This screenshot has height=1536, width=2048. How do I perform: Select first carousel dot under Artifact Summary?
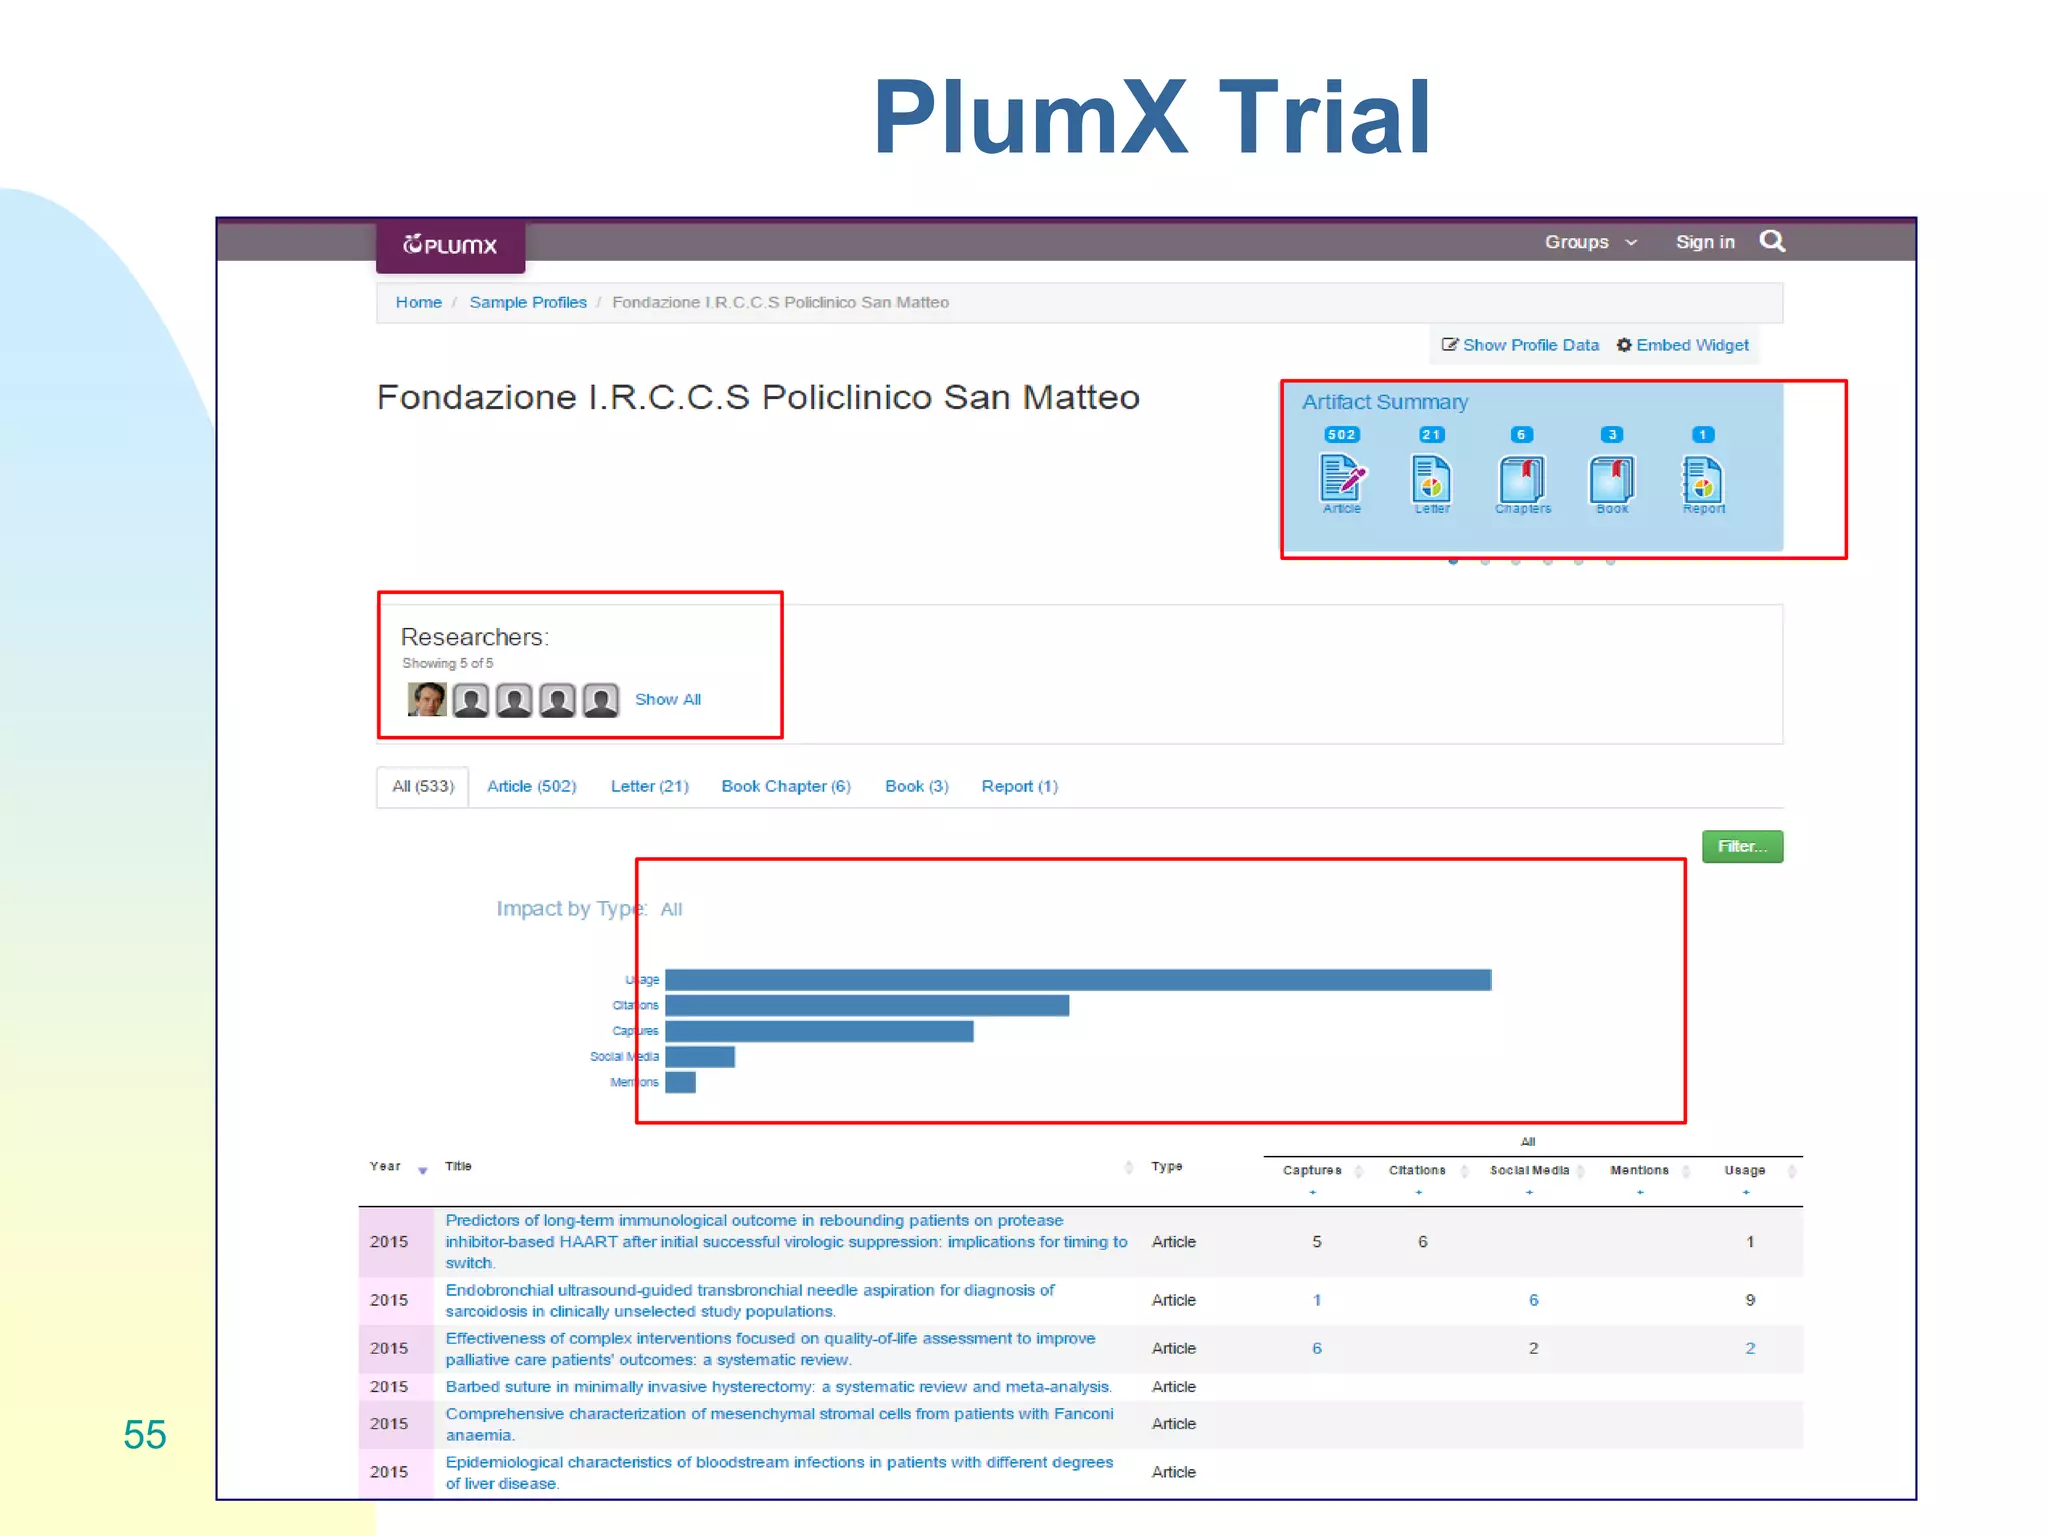coord(1453,562)
